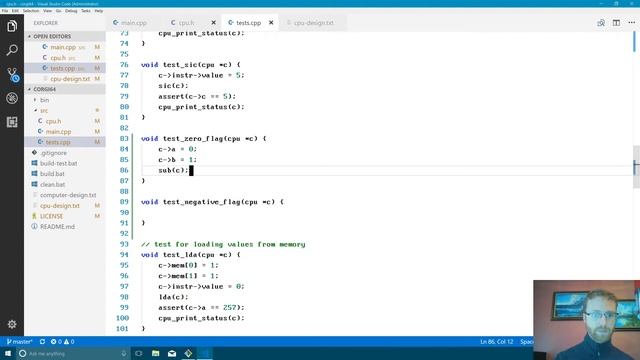Select the tests.cpp tab
640x360 pixels.
(248, 23)
